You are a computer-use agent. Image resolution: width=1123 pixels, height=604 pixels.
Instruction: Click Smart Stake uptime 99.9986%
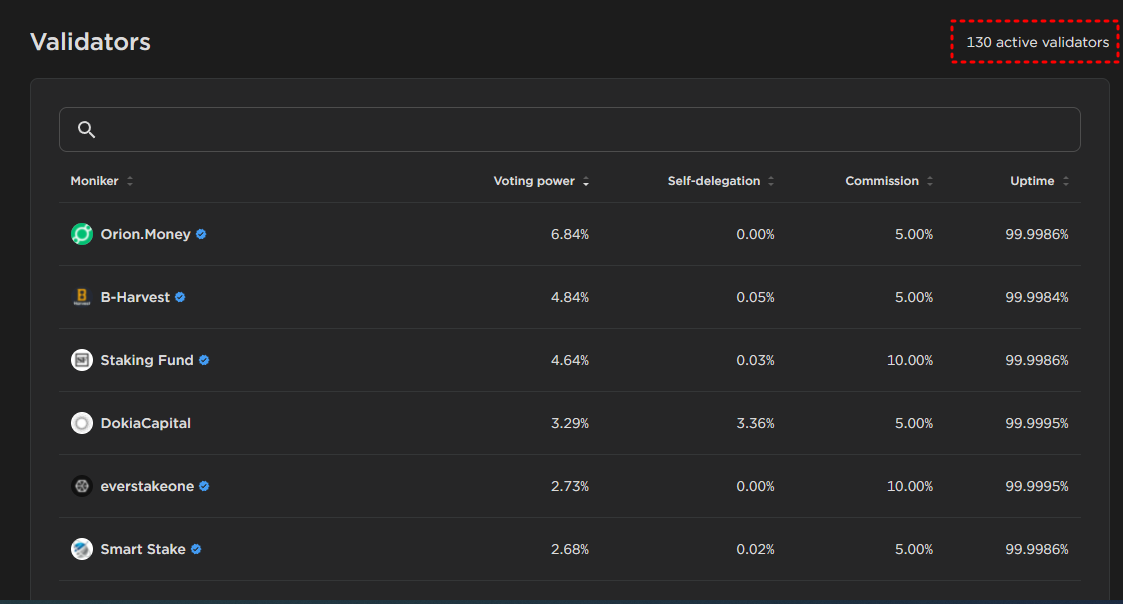1037,550
